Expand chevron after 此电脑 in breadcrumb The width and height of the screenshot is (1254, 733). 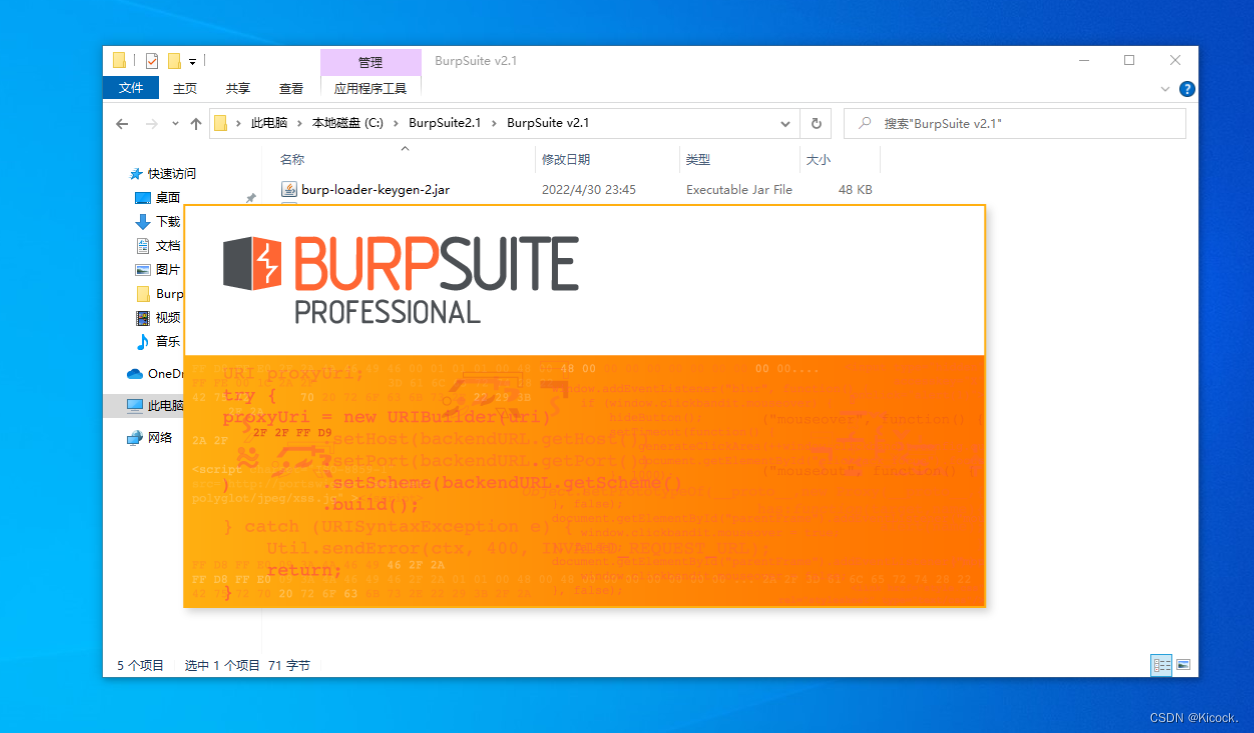(300, 123)
